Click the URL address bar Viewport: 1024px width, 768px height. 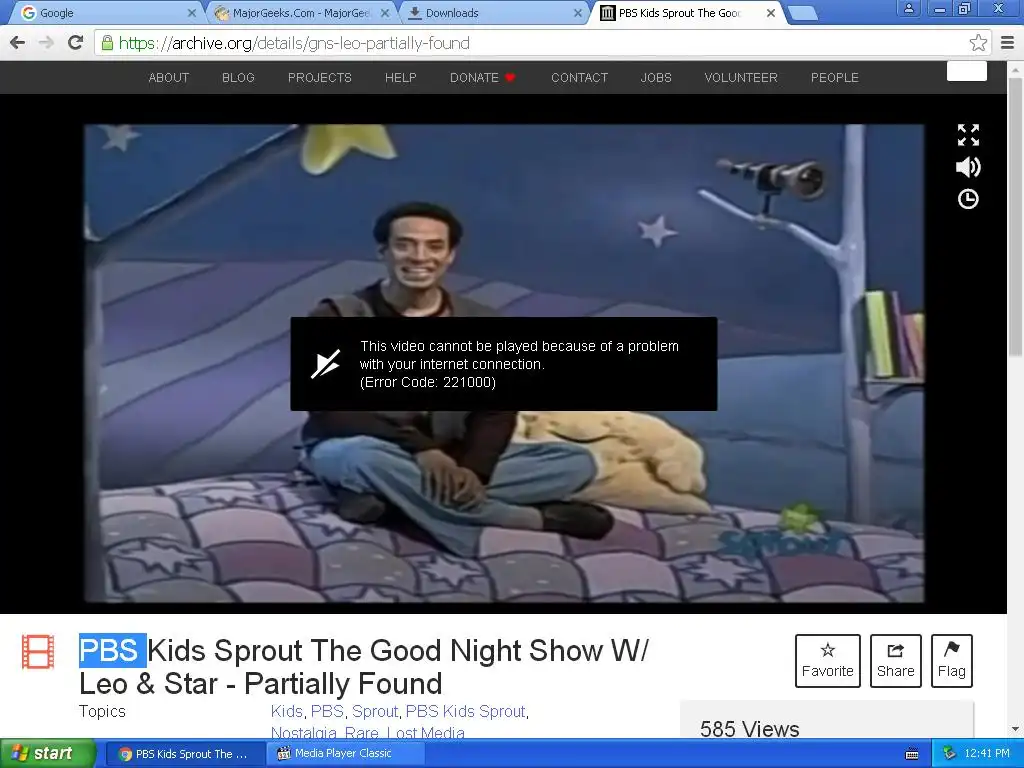(542, 43)
